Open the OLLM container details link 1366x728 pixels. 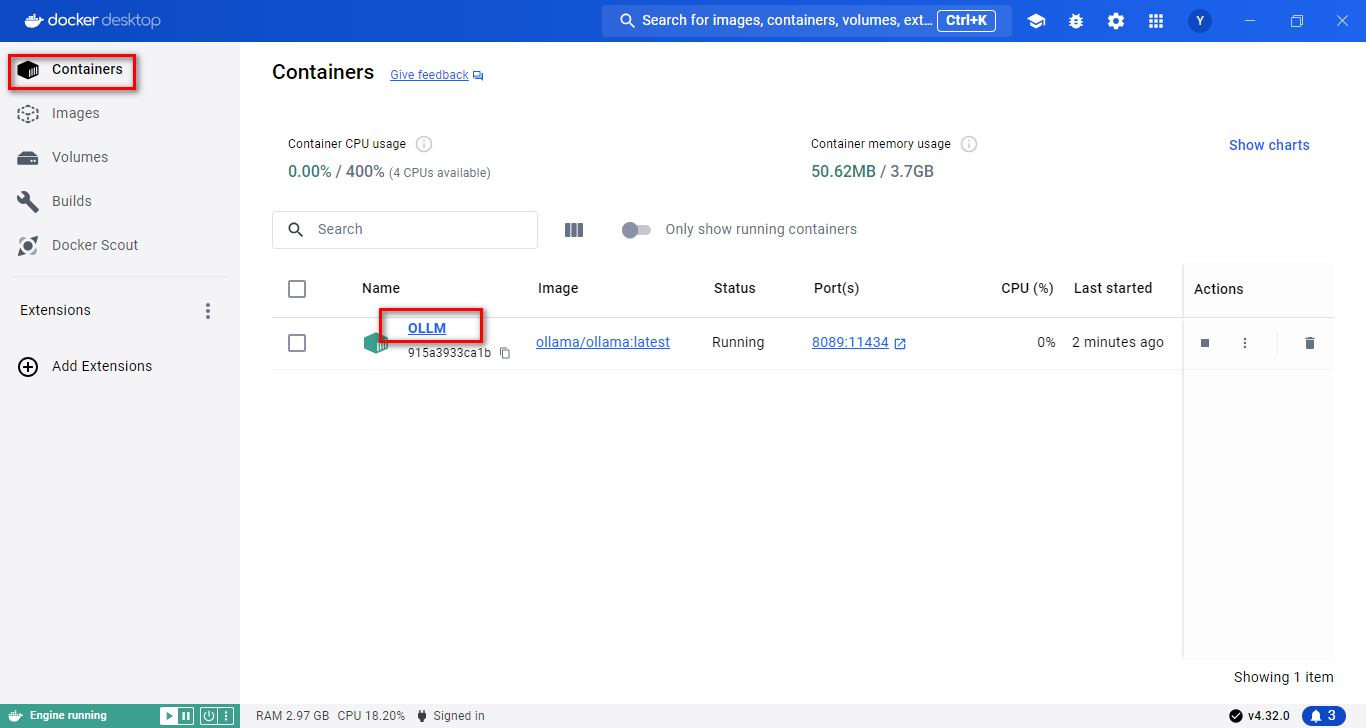pyautogui.click(x=427, y=328)
